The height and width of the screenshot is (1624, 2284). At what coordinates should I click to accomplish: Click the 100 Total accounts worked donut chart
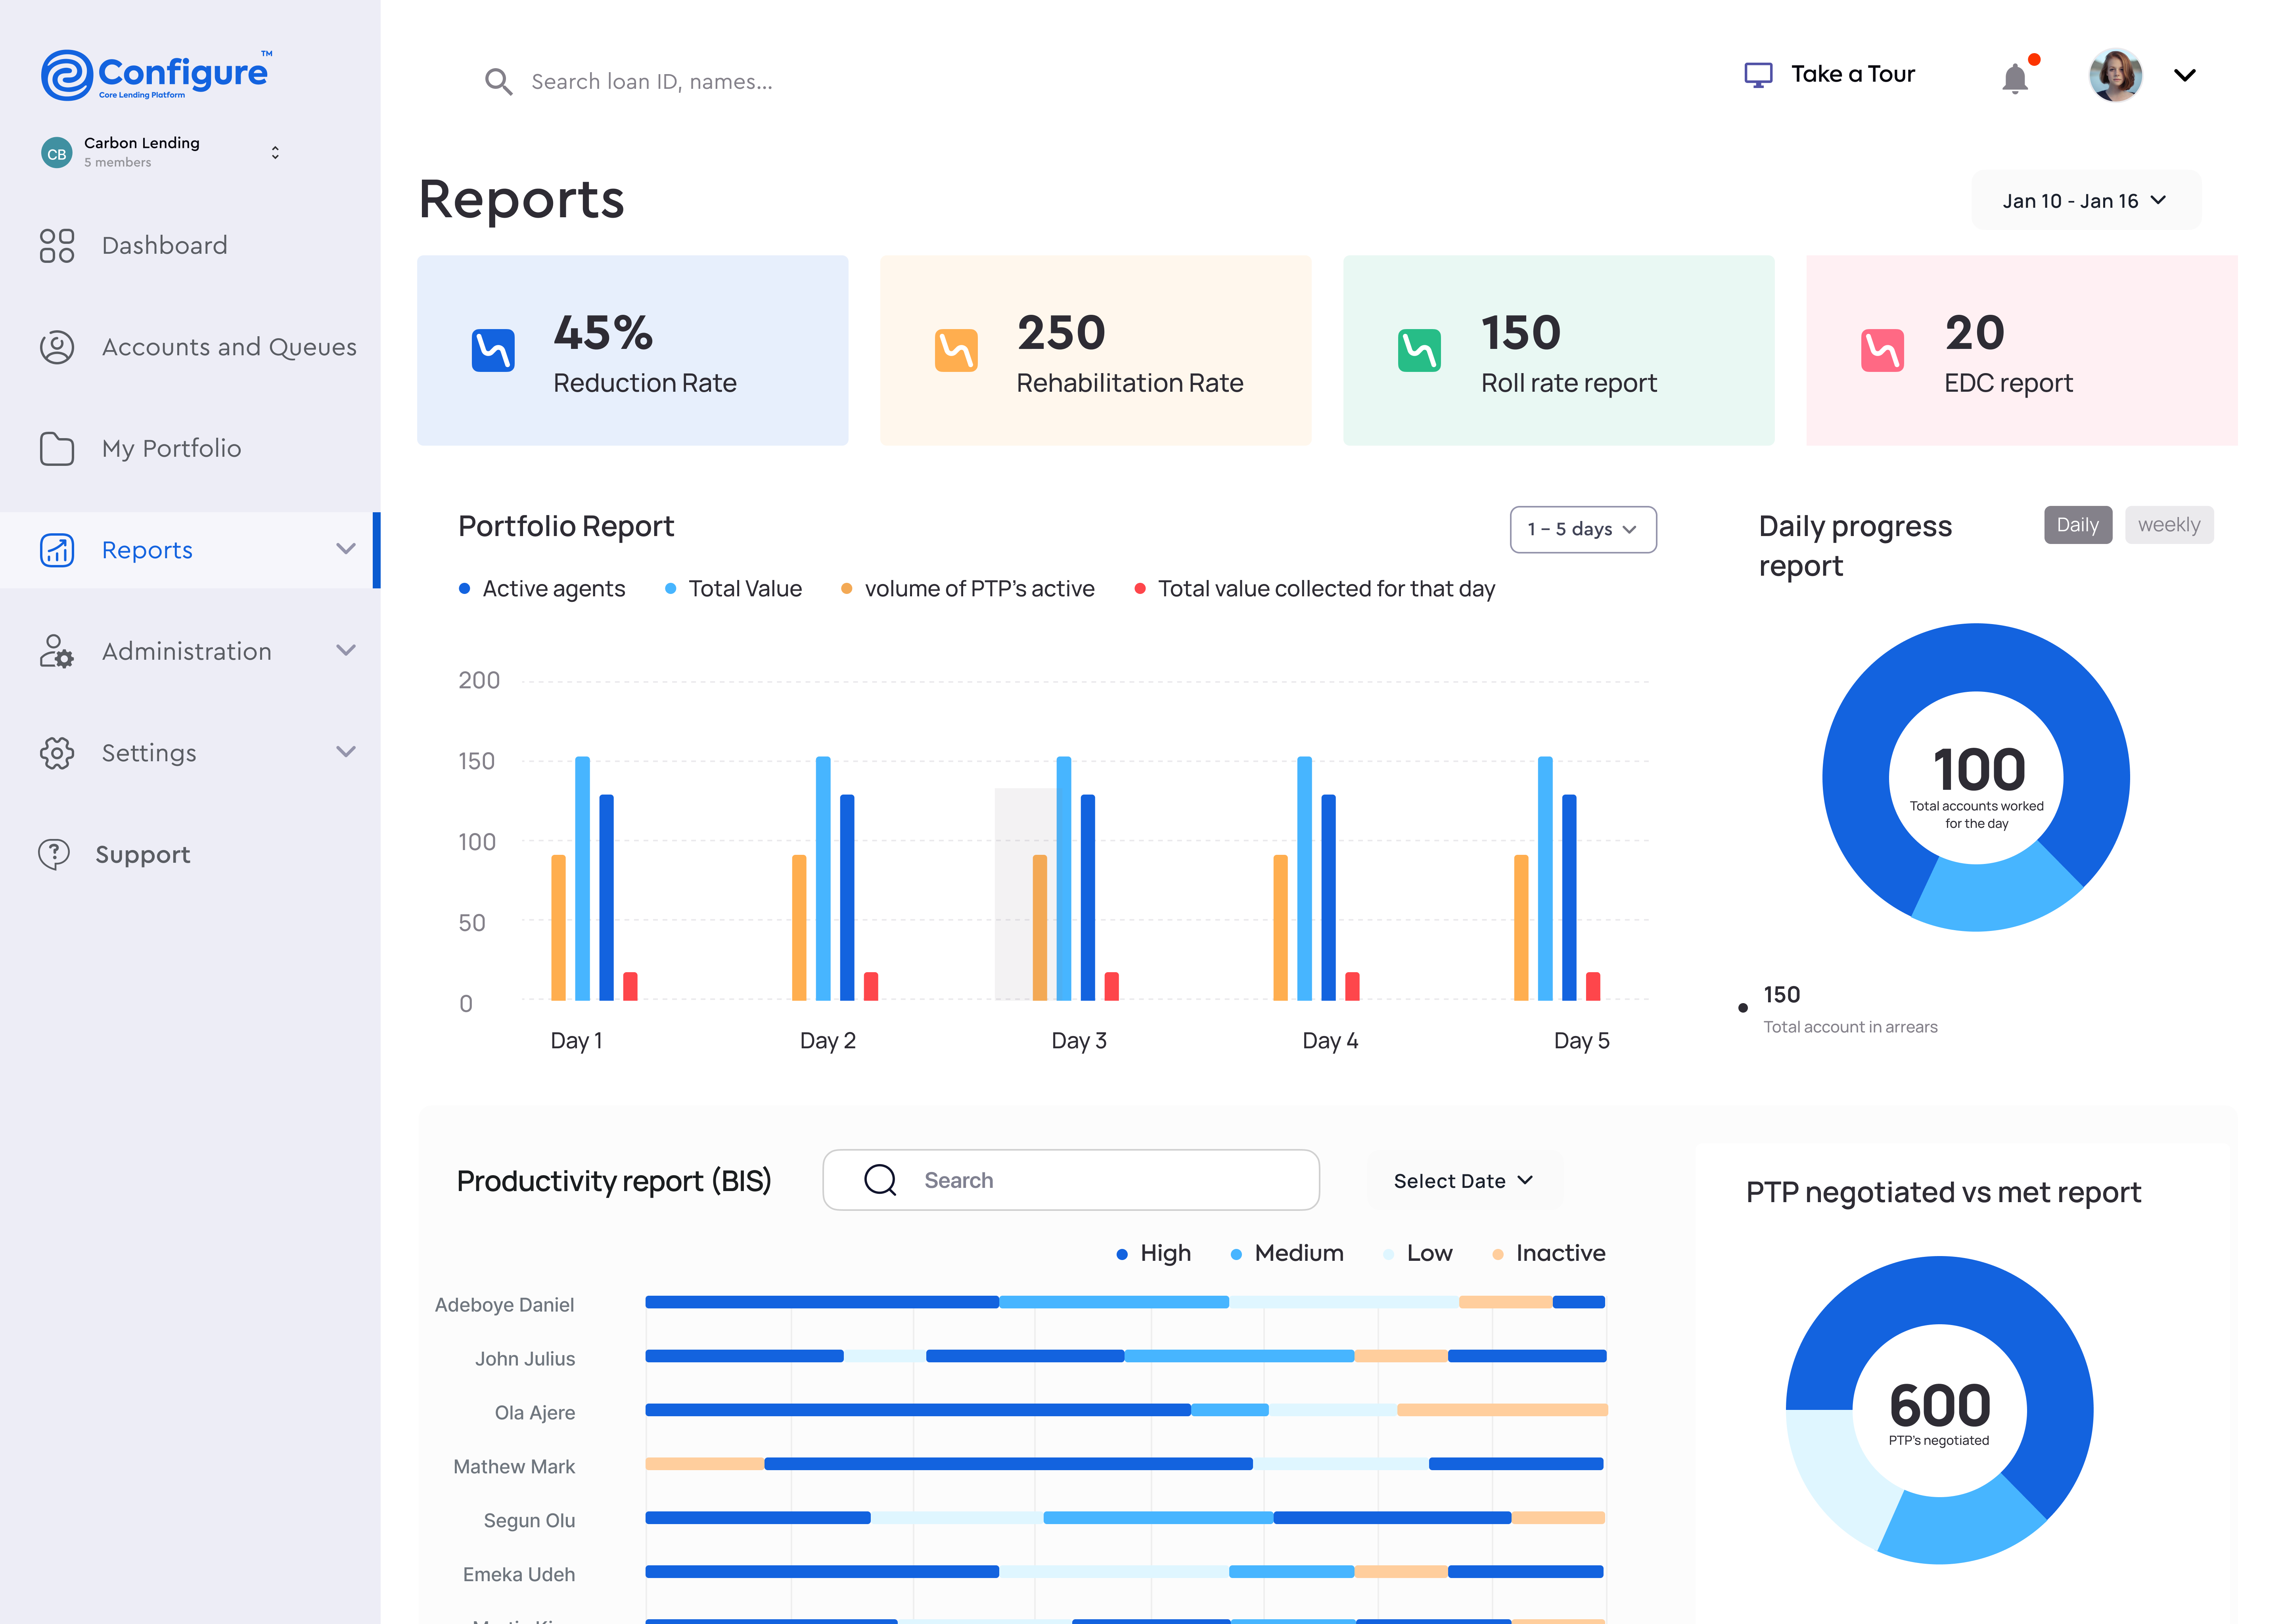1976,777
